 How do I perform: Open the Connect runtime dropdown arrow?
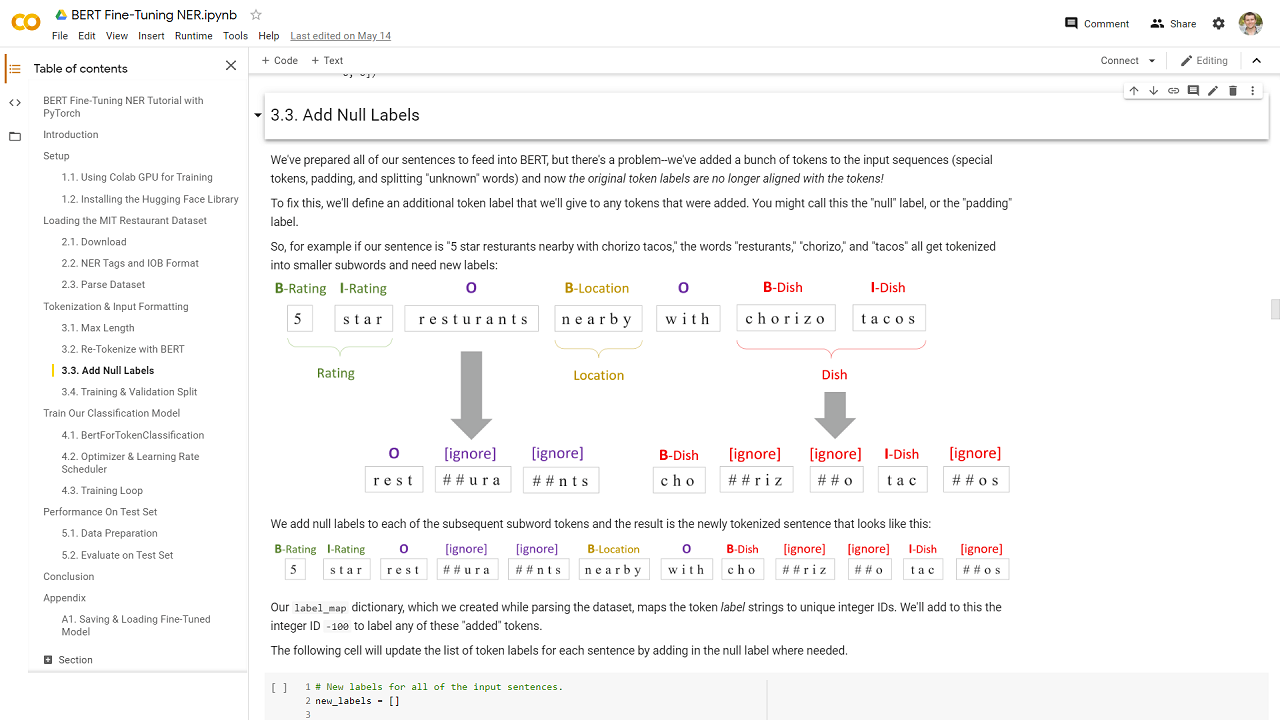pos(1152,61)
